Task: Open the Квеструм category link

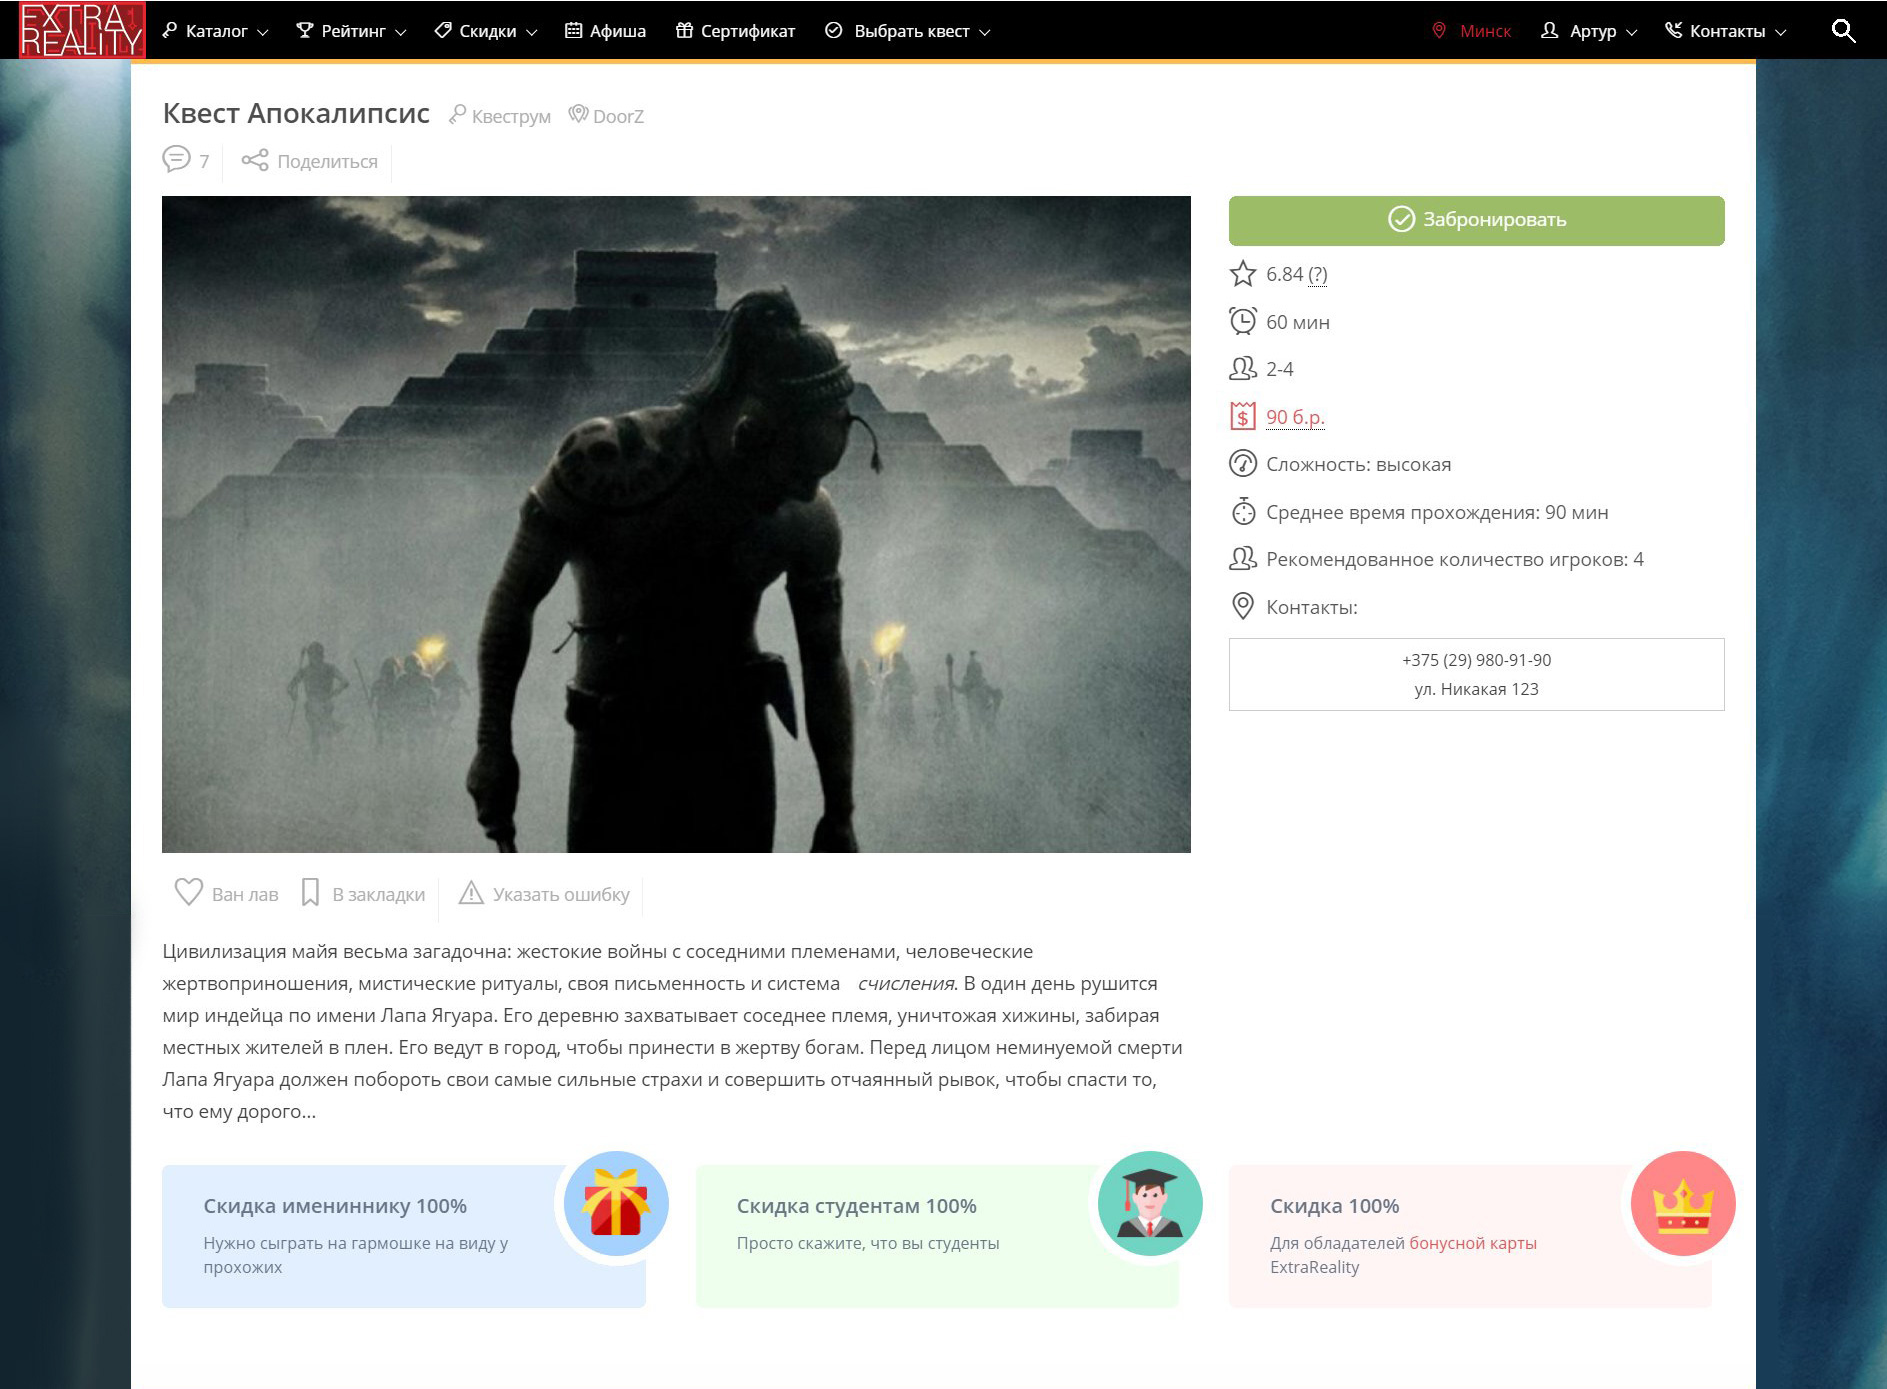Action: coord(511,116)
